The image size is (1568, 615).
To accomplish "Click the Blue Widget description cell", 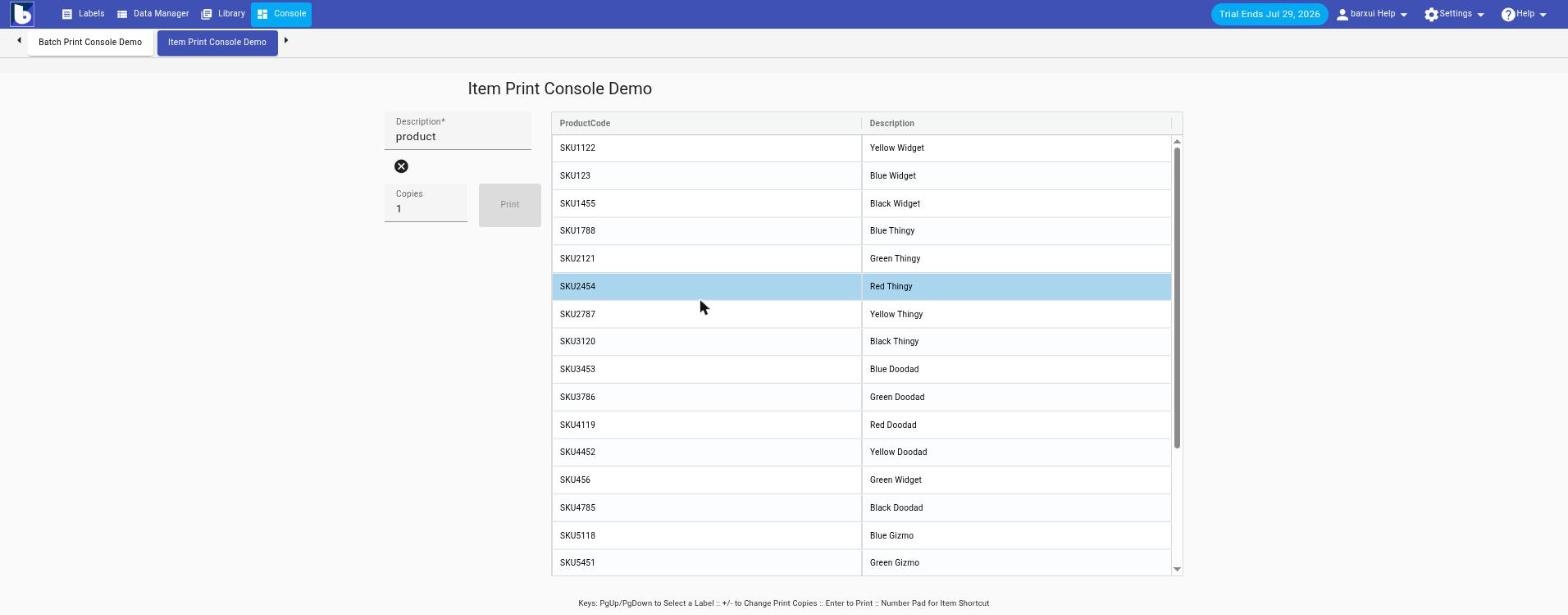I will click(x=1016, y=176).
